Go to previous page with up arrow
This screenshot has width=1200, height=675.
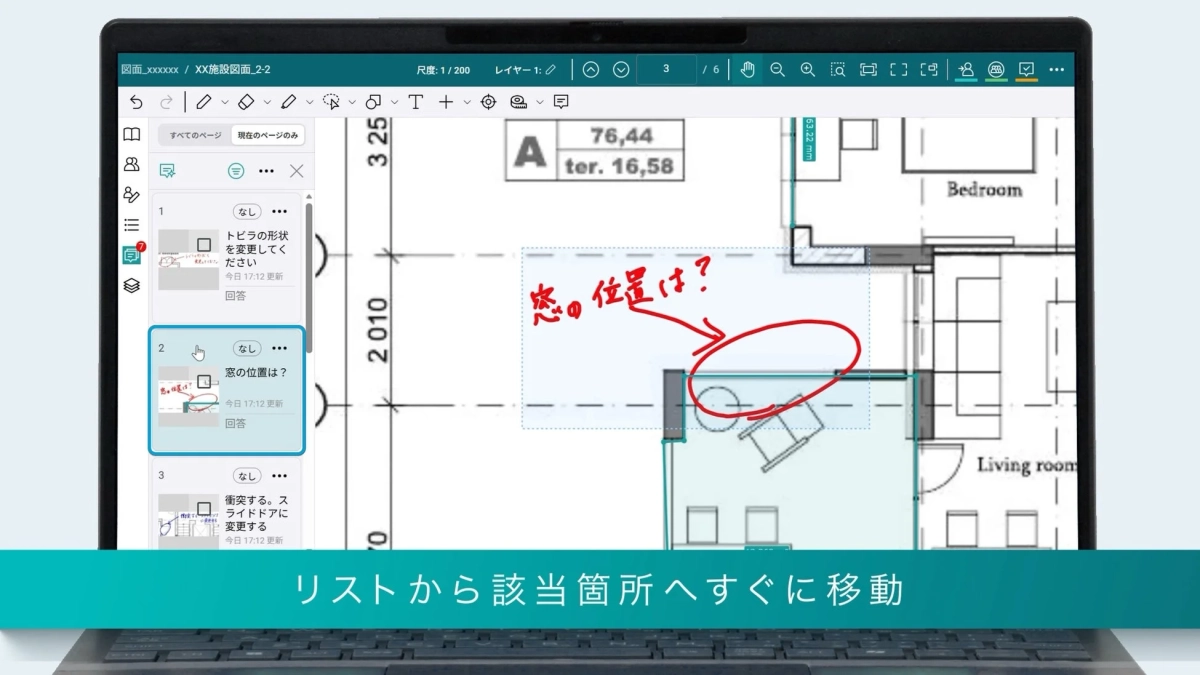coord(591,69)
